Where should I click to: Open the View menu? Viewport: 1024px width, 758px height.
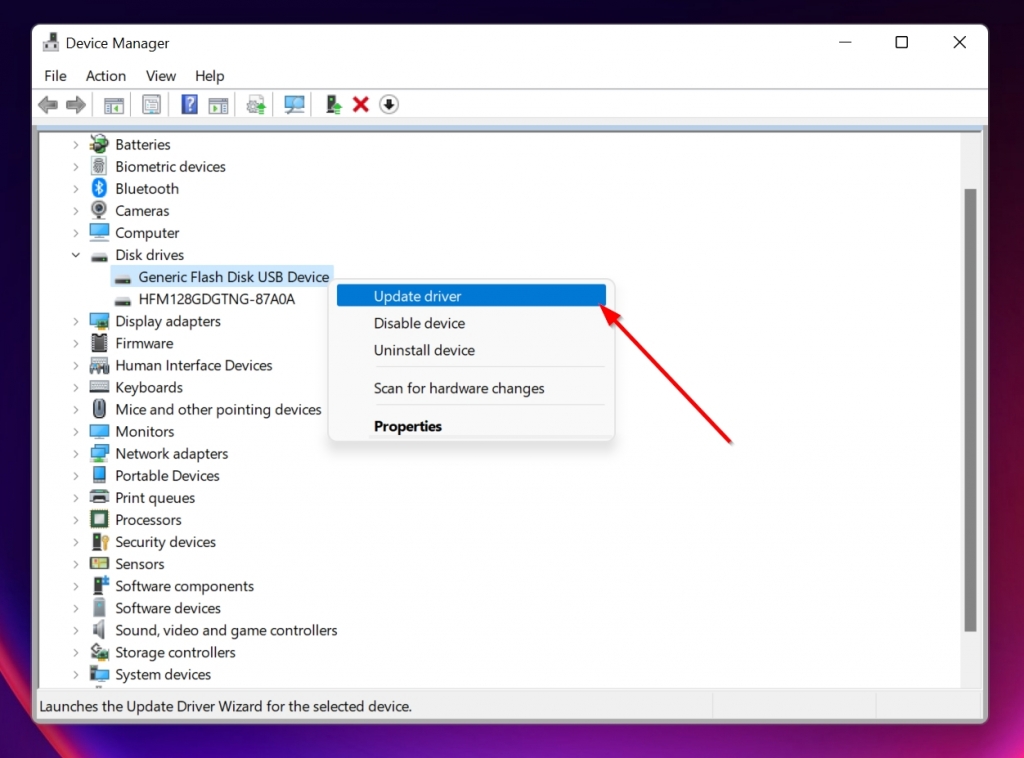(160, 76)
